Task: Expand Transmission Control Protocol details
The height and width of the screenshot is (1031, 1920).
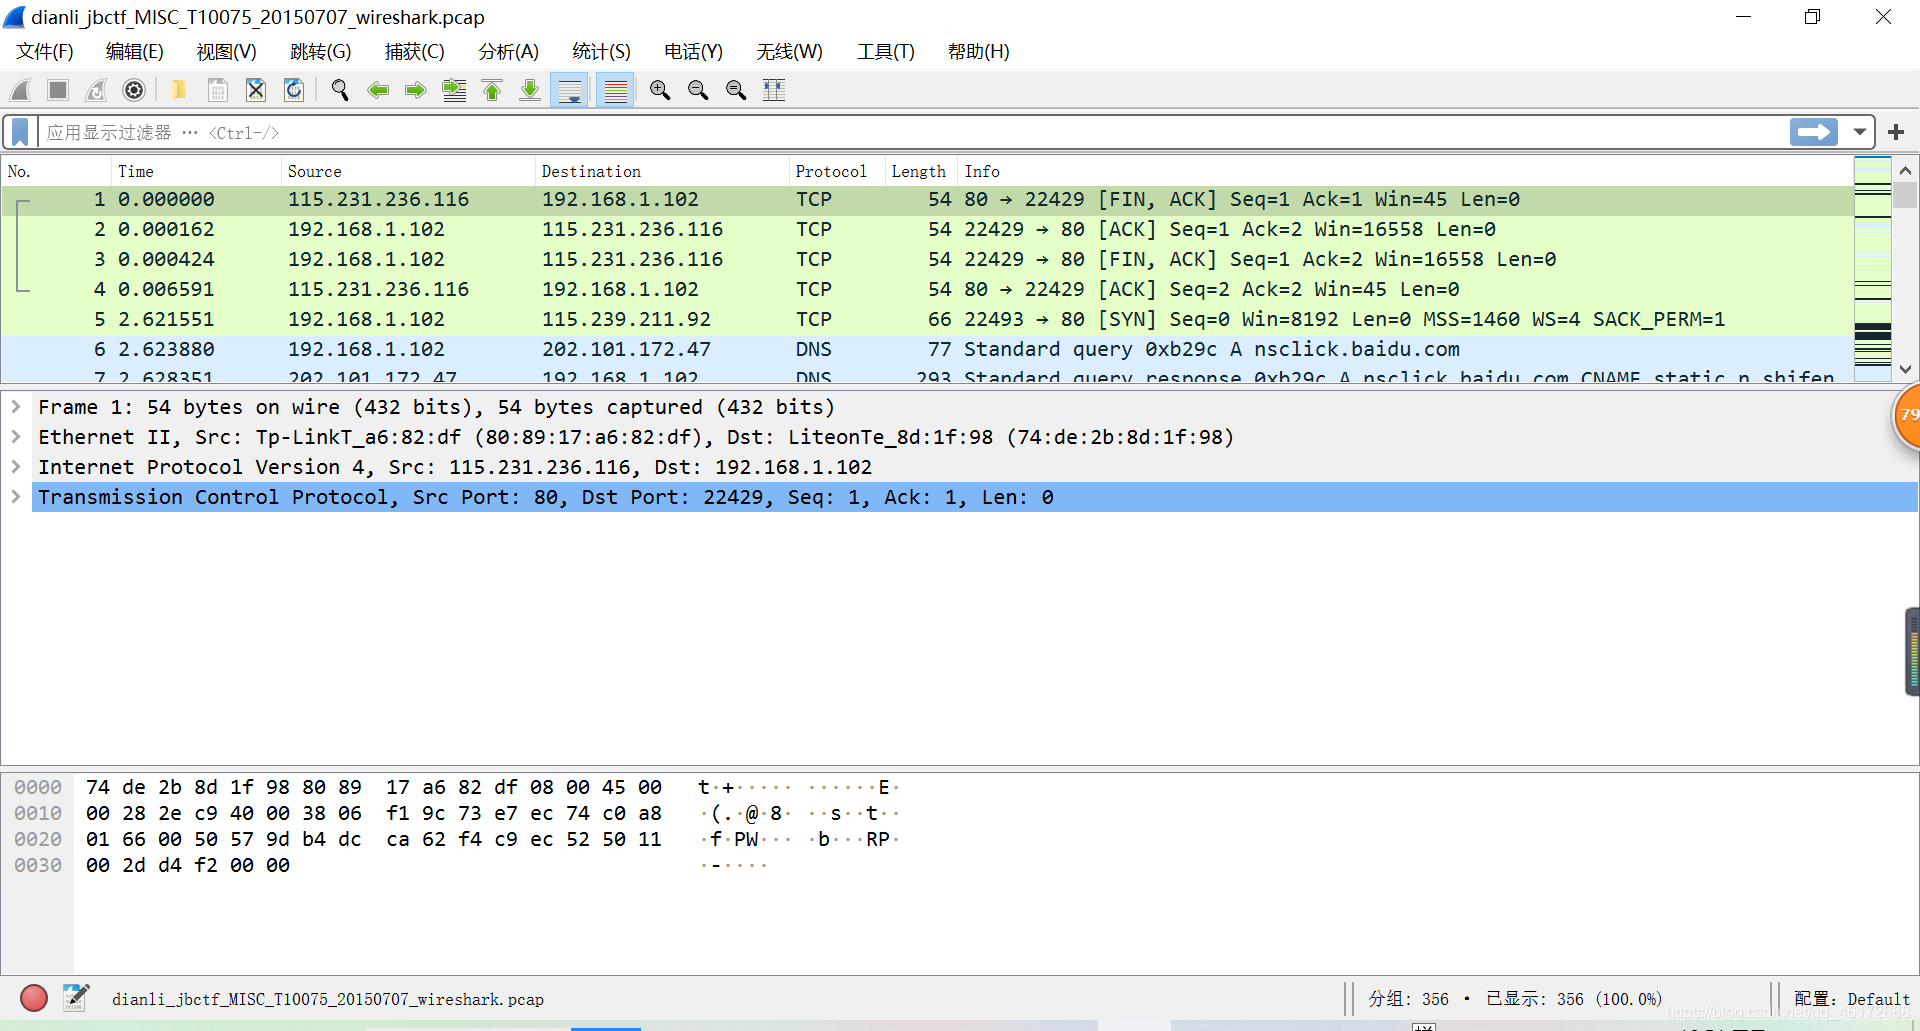Action: pyautogui.click(x=16, y=497)
